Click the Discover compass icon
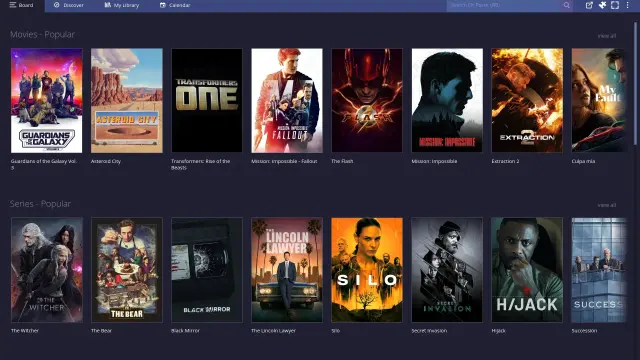640x360 pixels. click(x=57, y=5)
